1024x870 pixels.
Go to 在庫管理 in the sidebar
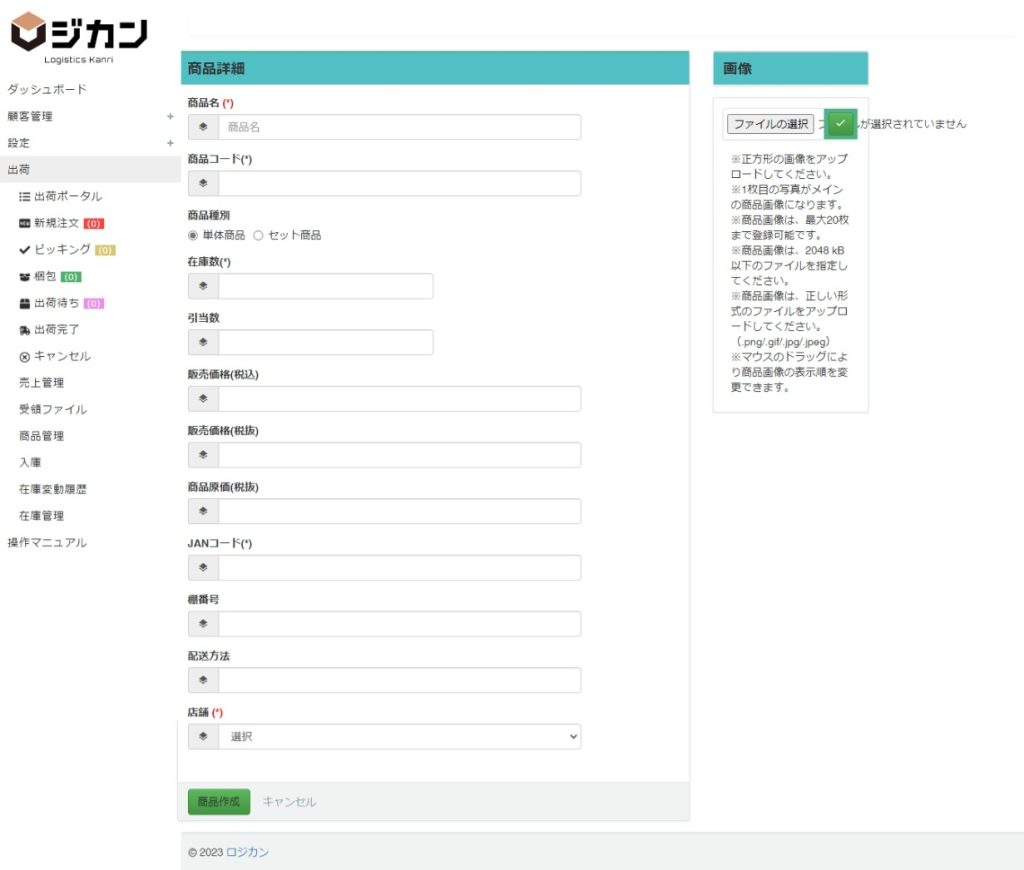[x=41, y=516]
